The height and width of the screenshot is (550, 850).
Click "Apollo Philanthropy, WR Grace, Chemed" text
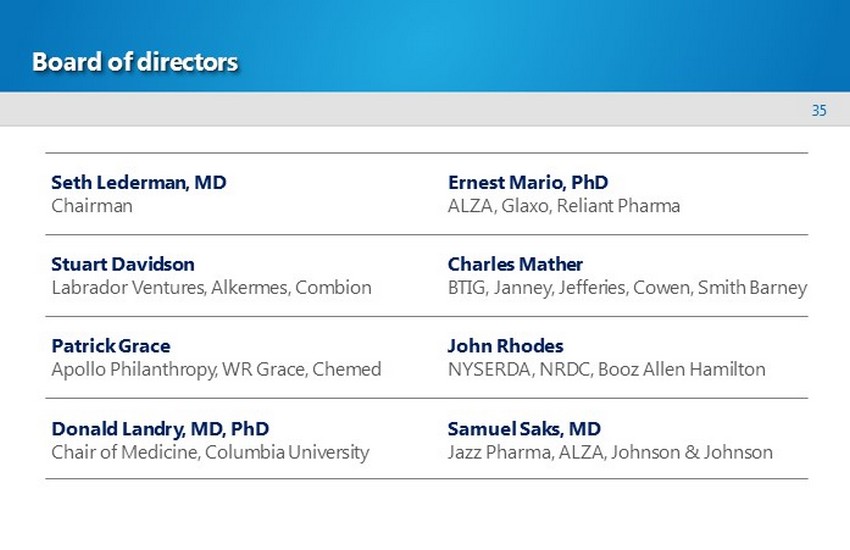point(216,369)
